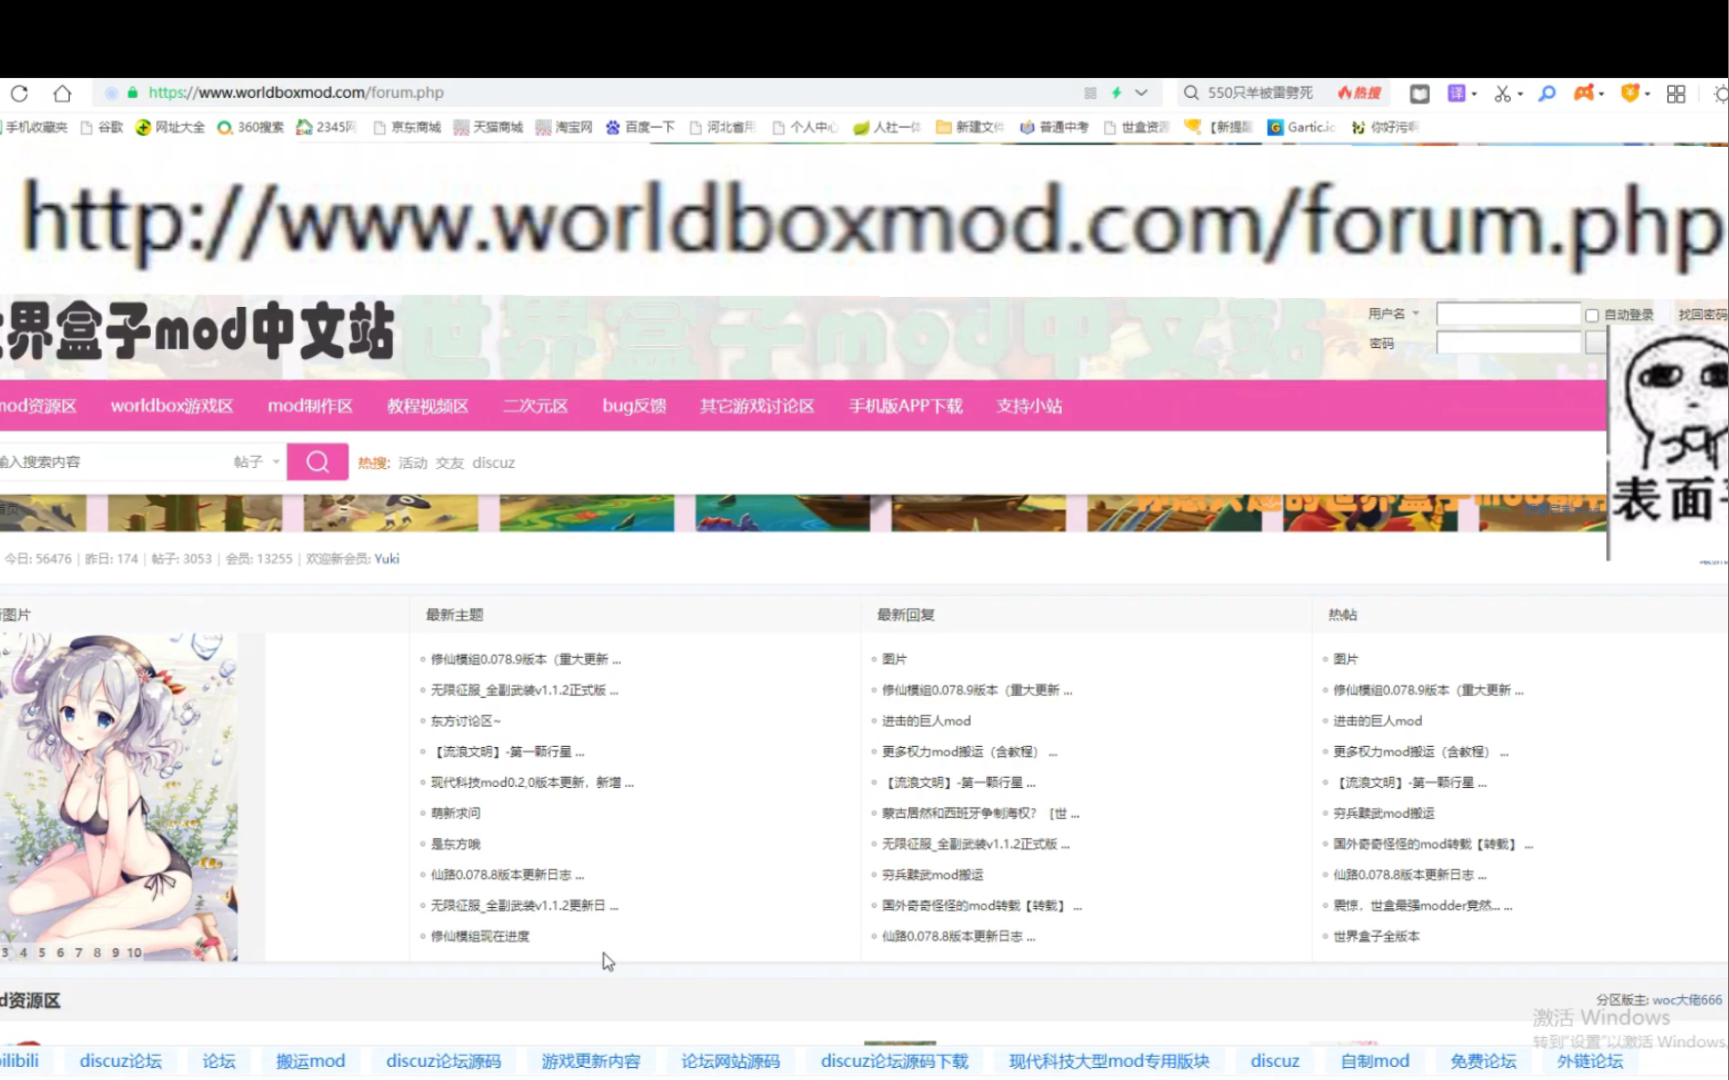This screenshot has height=1080, width=1729.
Task: Open hot post 世界盒子全版本
Action: click(x=1376, y=936)
